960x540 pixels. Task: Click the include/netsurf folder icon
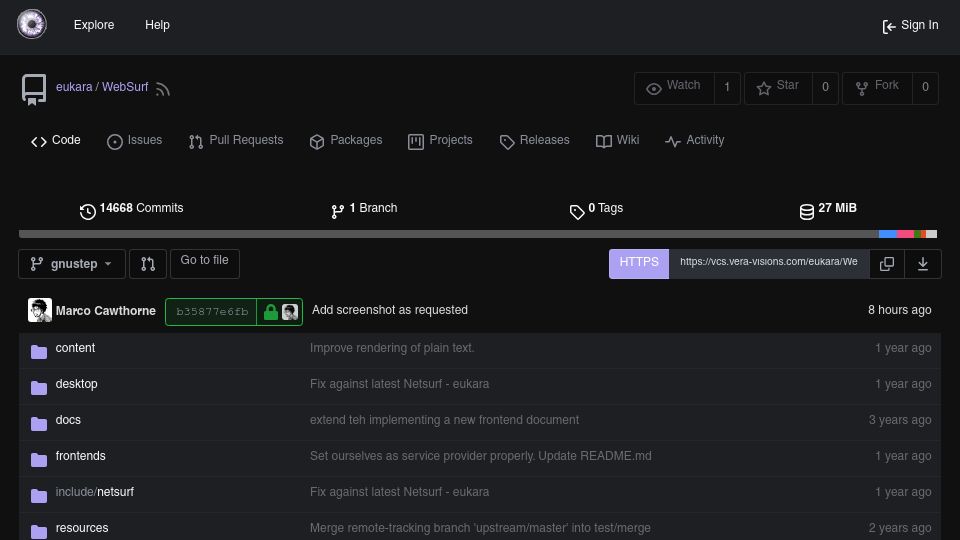(x=39, y=496)
